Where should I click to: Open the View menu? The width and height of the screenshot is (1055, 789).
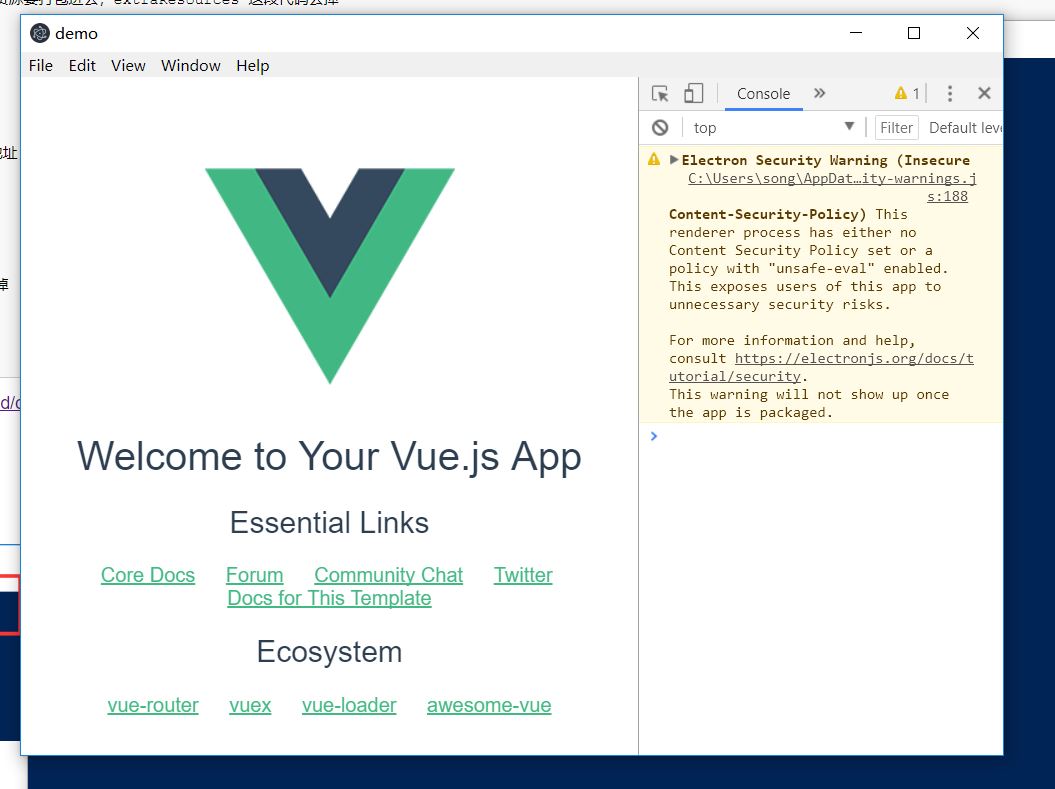pyautogui.click(x=128, y=65)
